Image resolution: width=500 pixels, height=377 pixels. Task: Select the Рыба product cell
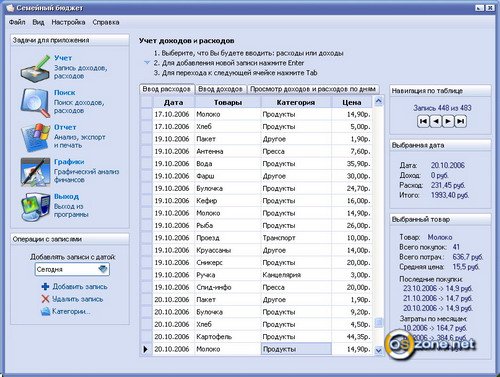(x=228, y=225)
